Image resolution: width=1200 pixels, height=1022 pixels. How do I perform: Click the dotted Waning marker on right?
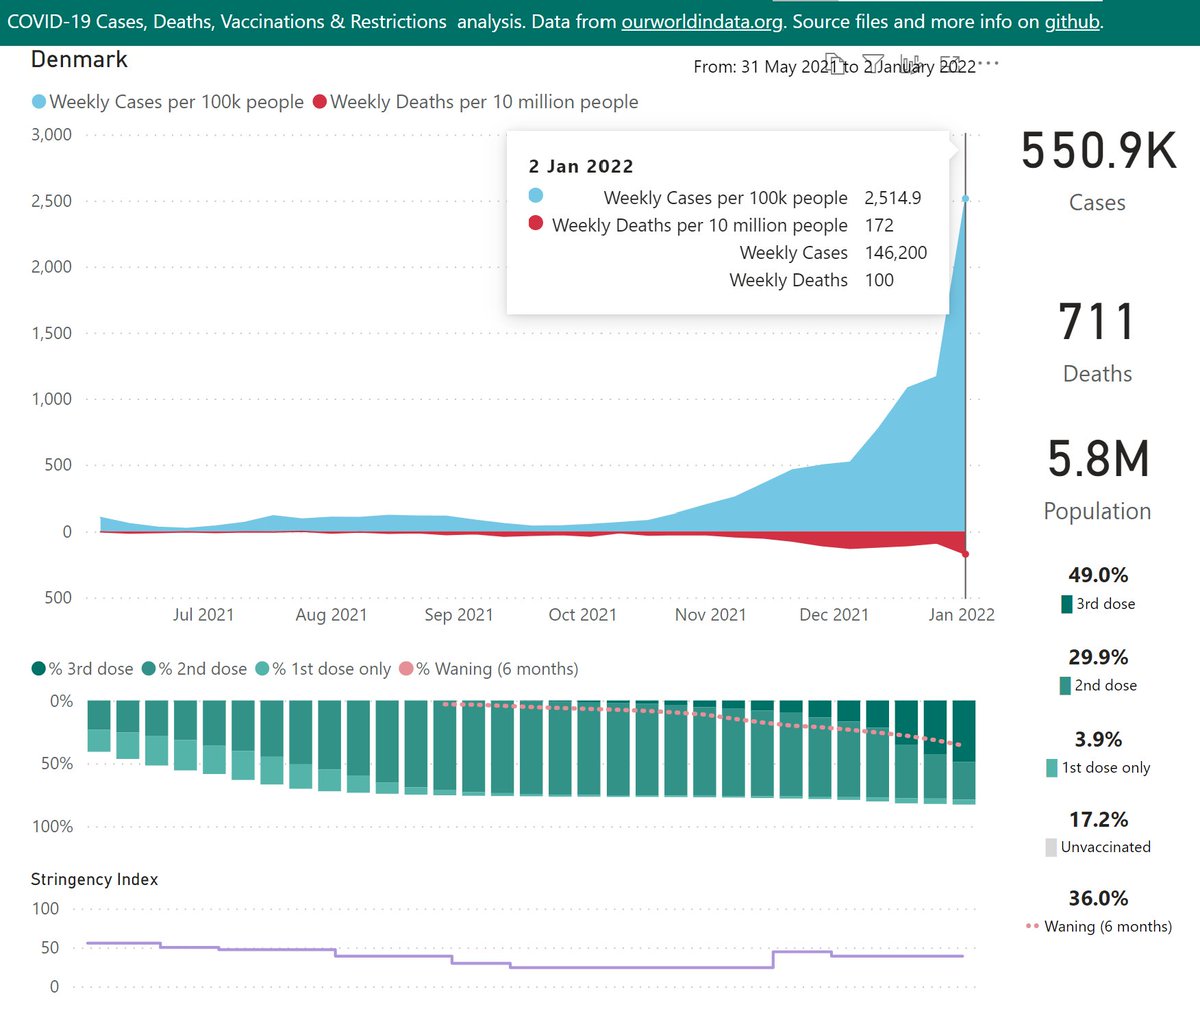1033,926
